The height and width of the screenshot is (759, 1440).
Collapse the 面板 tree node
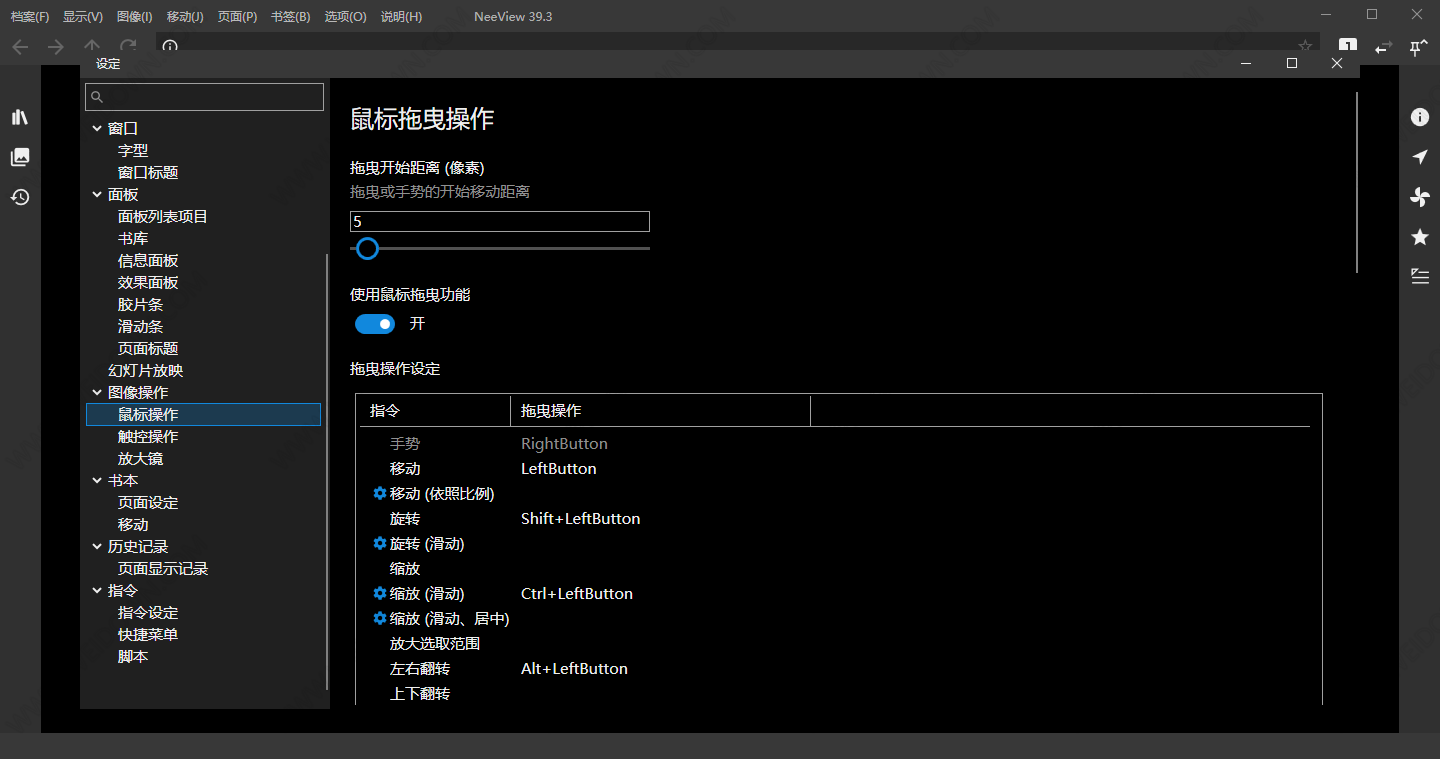[x=97, y=194]
